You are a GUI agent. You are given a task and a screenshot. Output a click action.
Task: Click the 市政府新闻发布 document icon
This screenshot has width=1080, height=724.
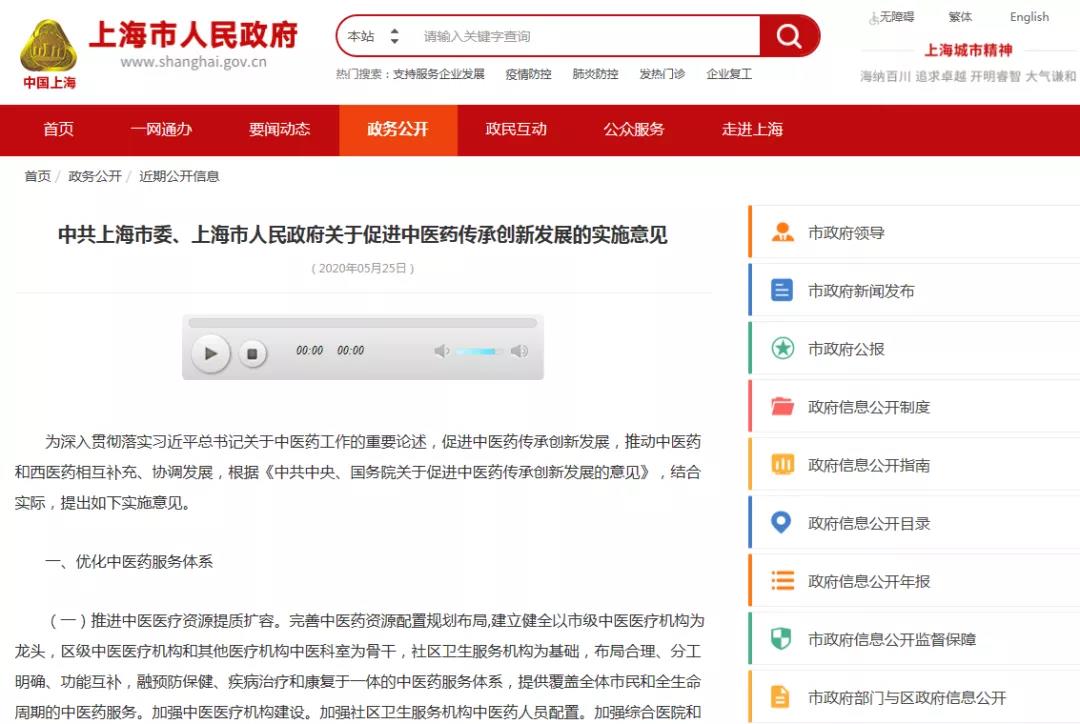pos(782,291)
